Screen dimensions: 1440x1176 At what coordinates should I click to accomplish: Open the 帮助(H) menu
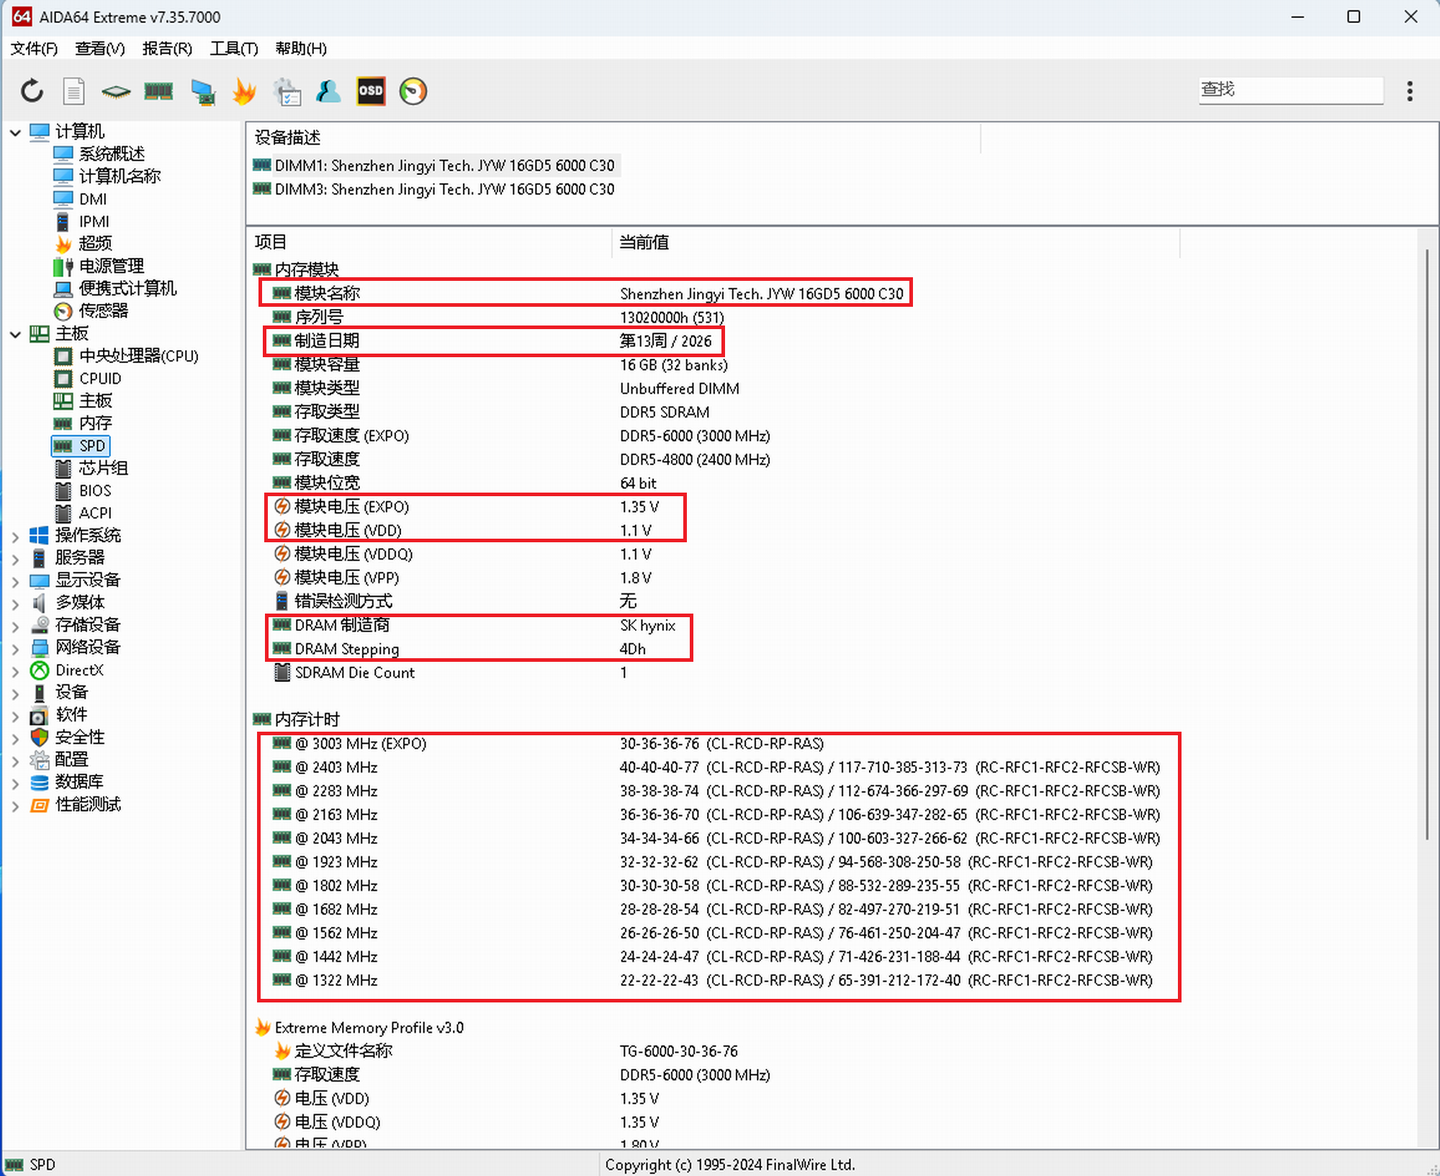301,48
